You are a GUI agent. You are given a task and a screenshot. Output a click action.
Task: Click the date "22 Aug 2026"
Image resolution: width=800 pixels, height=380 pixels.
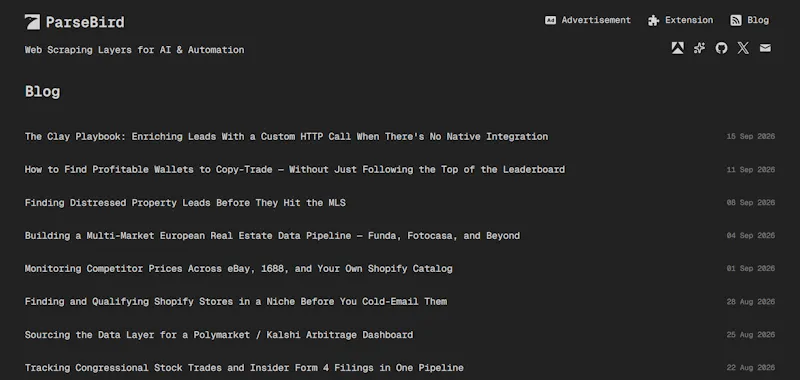pos(751,367)
